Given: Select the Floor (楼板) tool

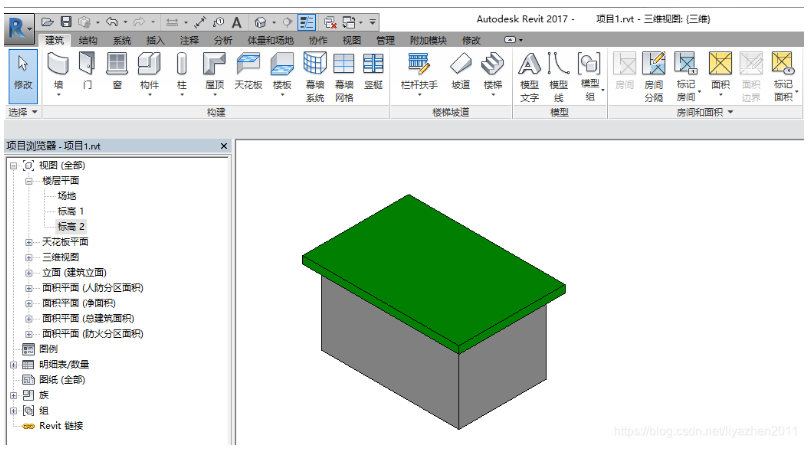Looking at the screenshot, I should [x=282, y=73].
